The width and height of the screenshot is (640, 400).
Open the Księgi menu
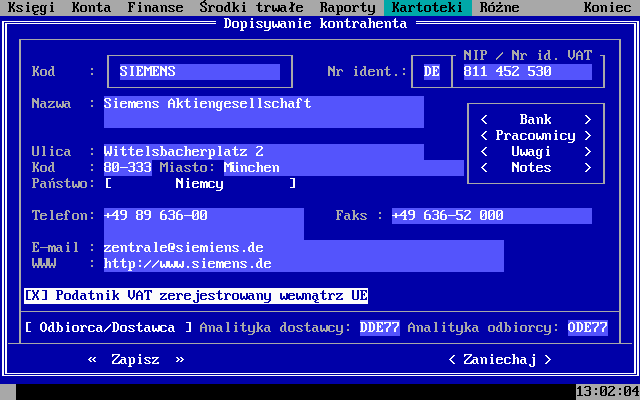point(31,8)
